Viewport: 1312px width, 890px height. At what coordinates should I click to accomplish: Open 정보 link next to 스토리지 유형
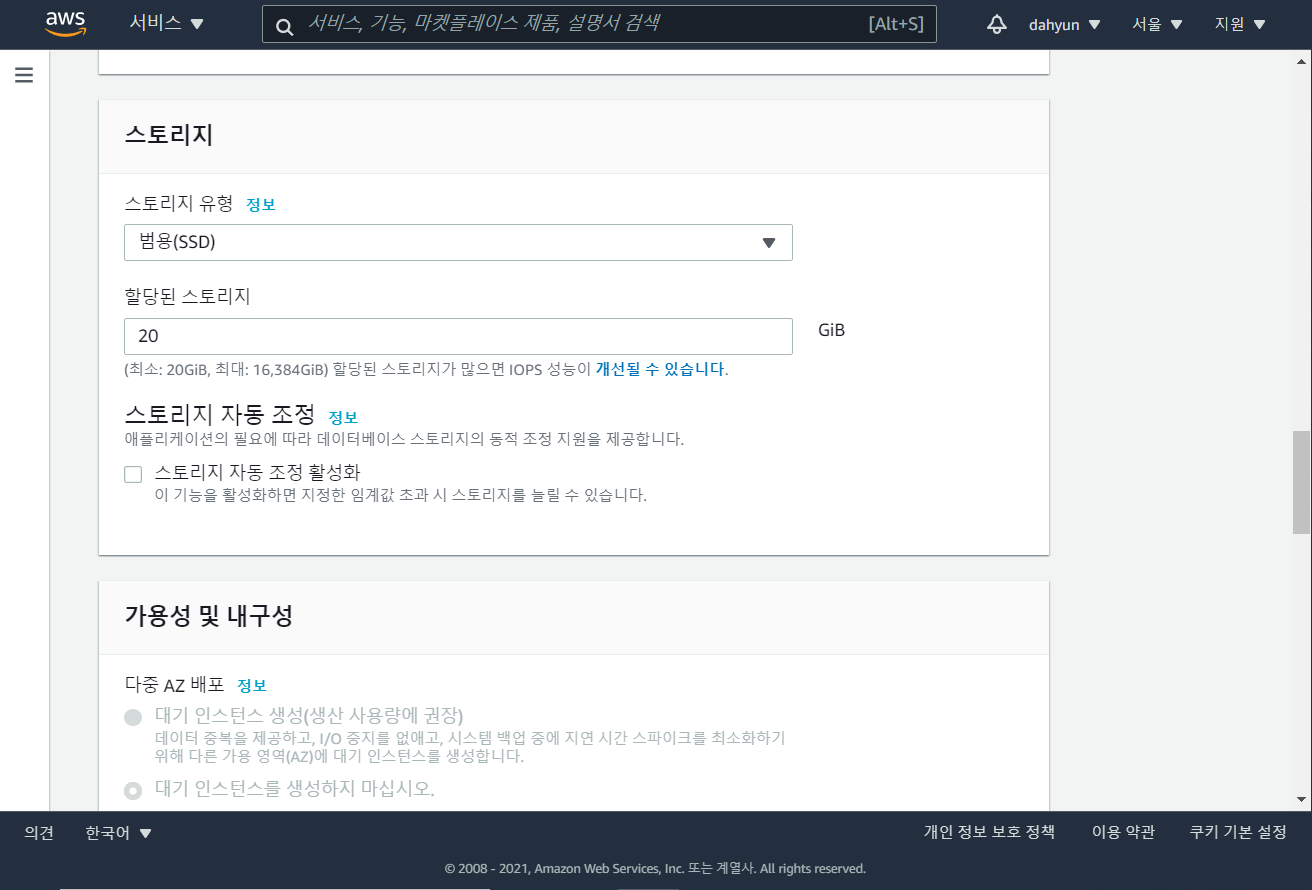pos(261,205)
